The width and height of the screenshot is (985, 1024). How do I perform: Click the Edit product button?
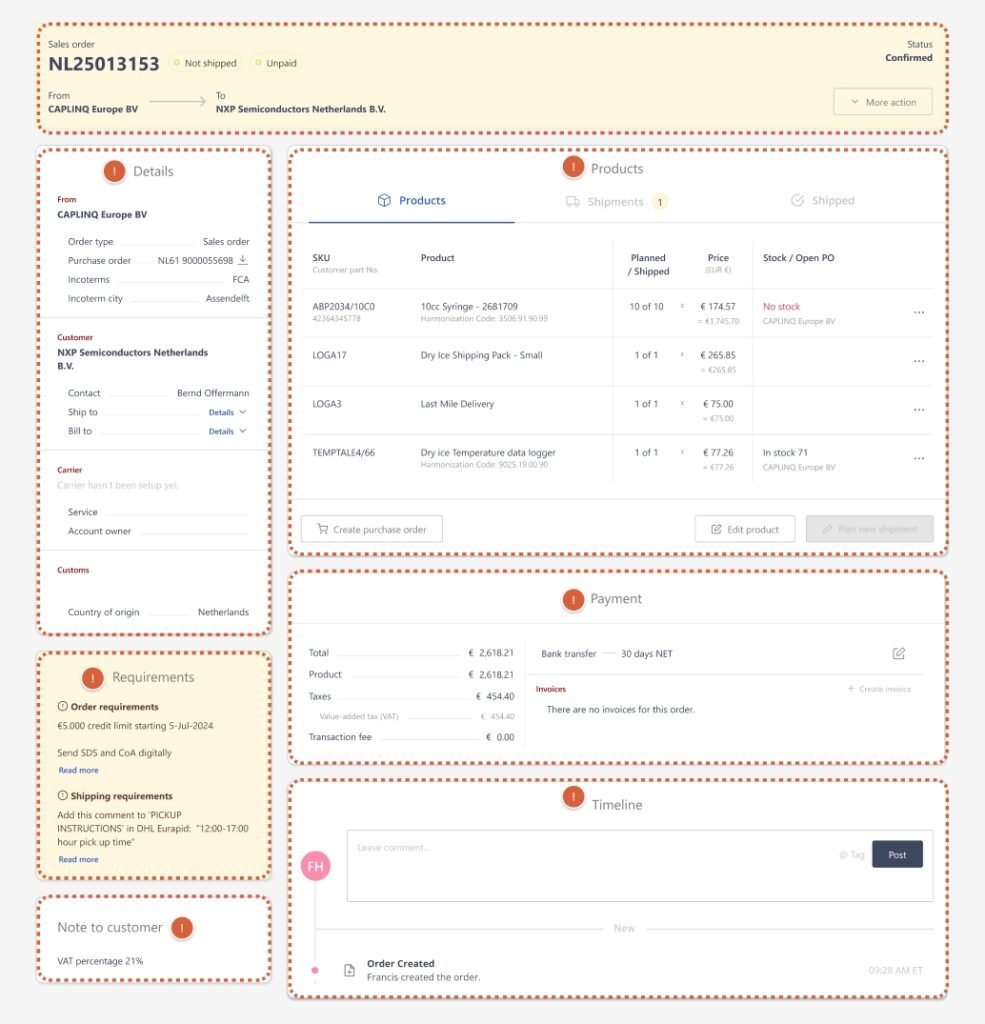pyautogui.click(x=744, y=529)
